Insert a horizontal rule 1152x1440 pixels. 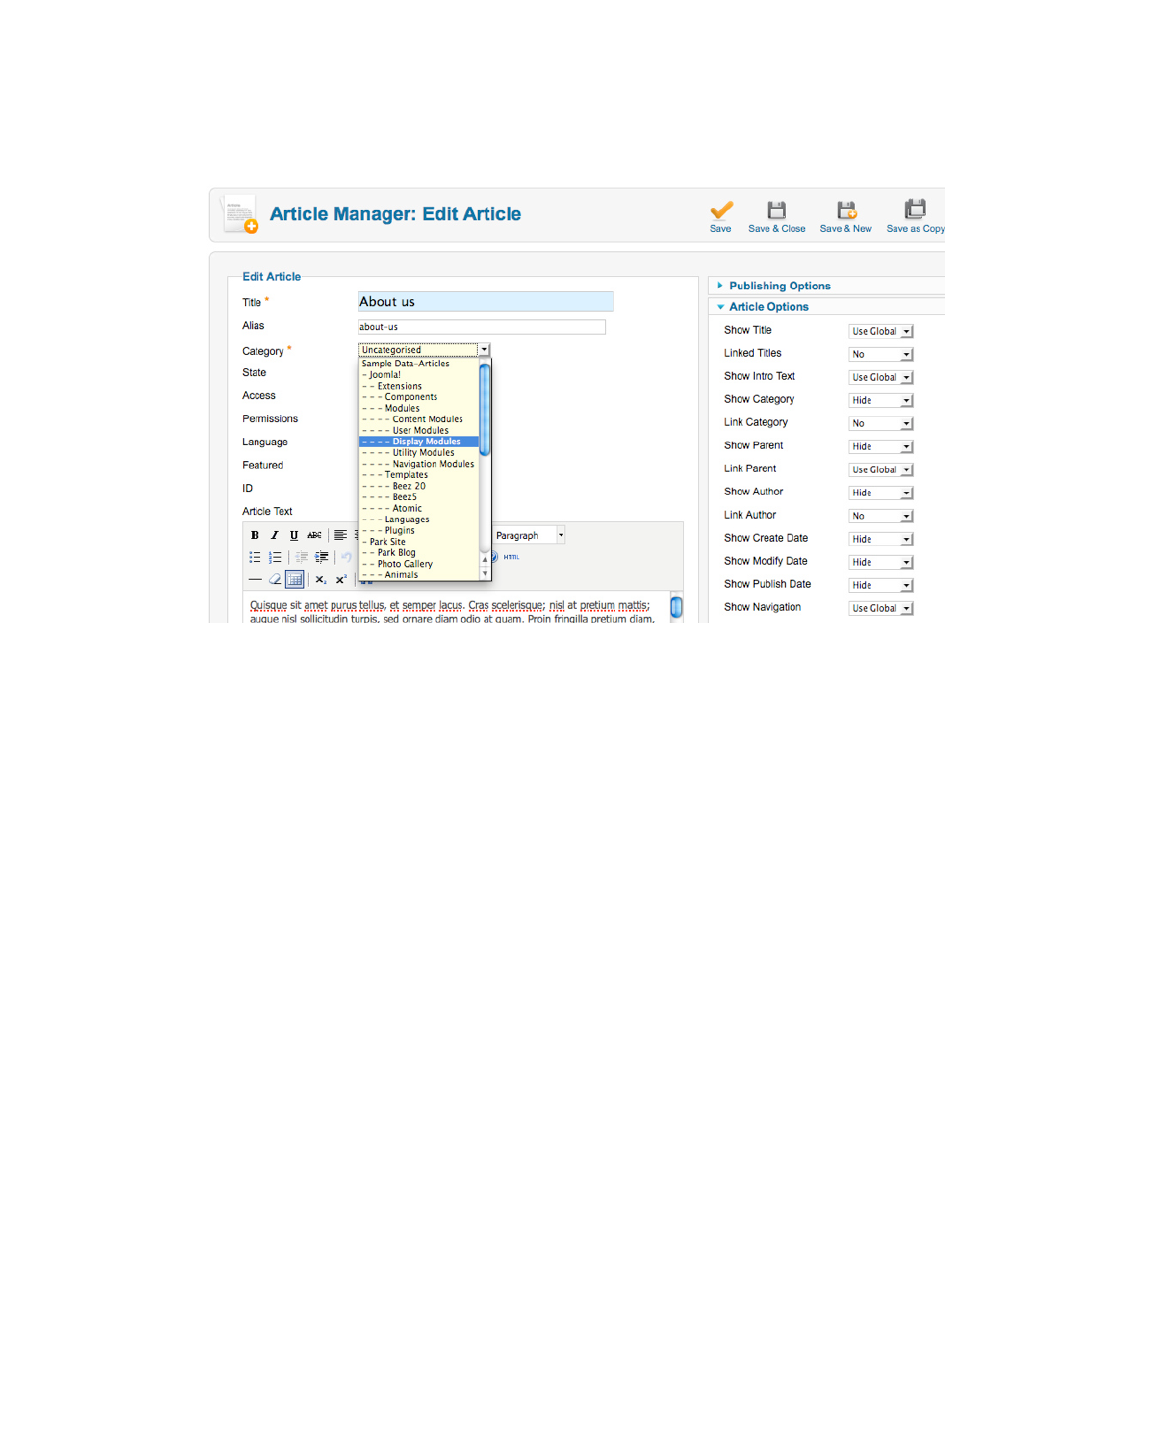[x=255, y=580]
